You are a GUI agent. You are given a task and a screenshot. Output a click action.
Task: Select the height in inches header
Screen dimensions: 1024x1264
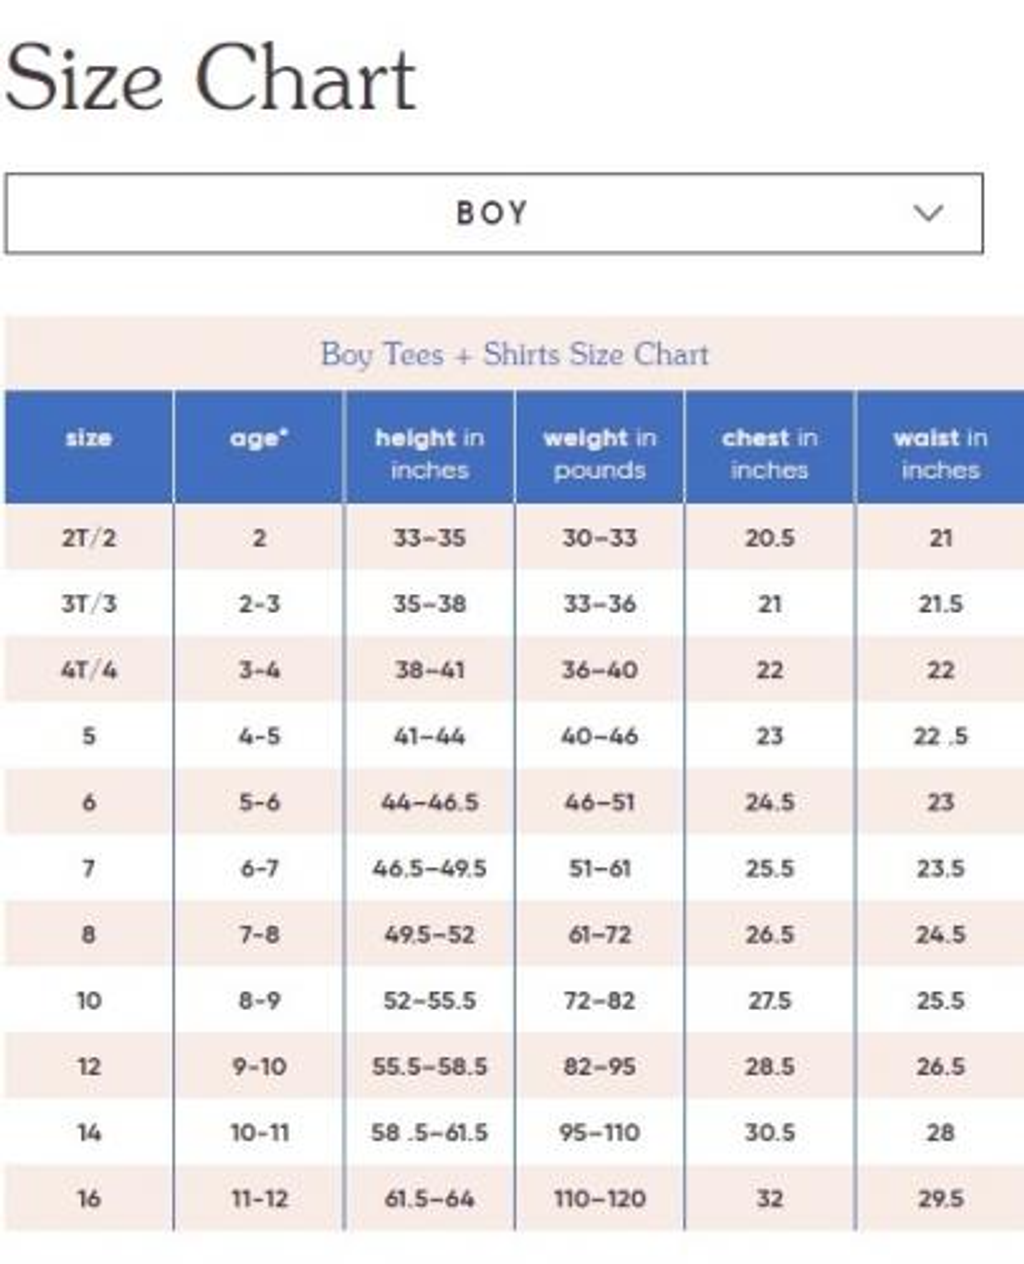[x=429, y=453]
